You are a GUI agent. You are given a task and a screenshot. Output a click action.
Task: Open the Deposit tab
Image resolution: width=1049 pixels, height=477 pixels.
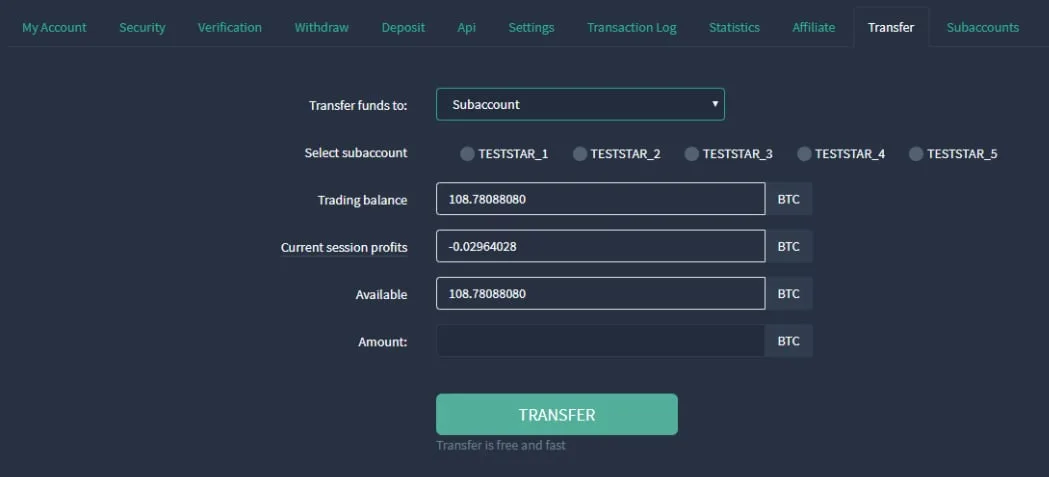point(403,27)
